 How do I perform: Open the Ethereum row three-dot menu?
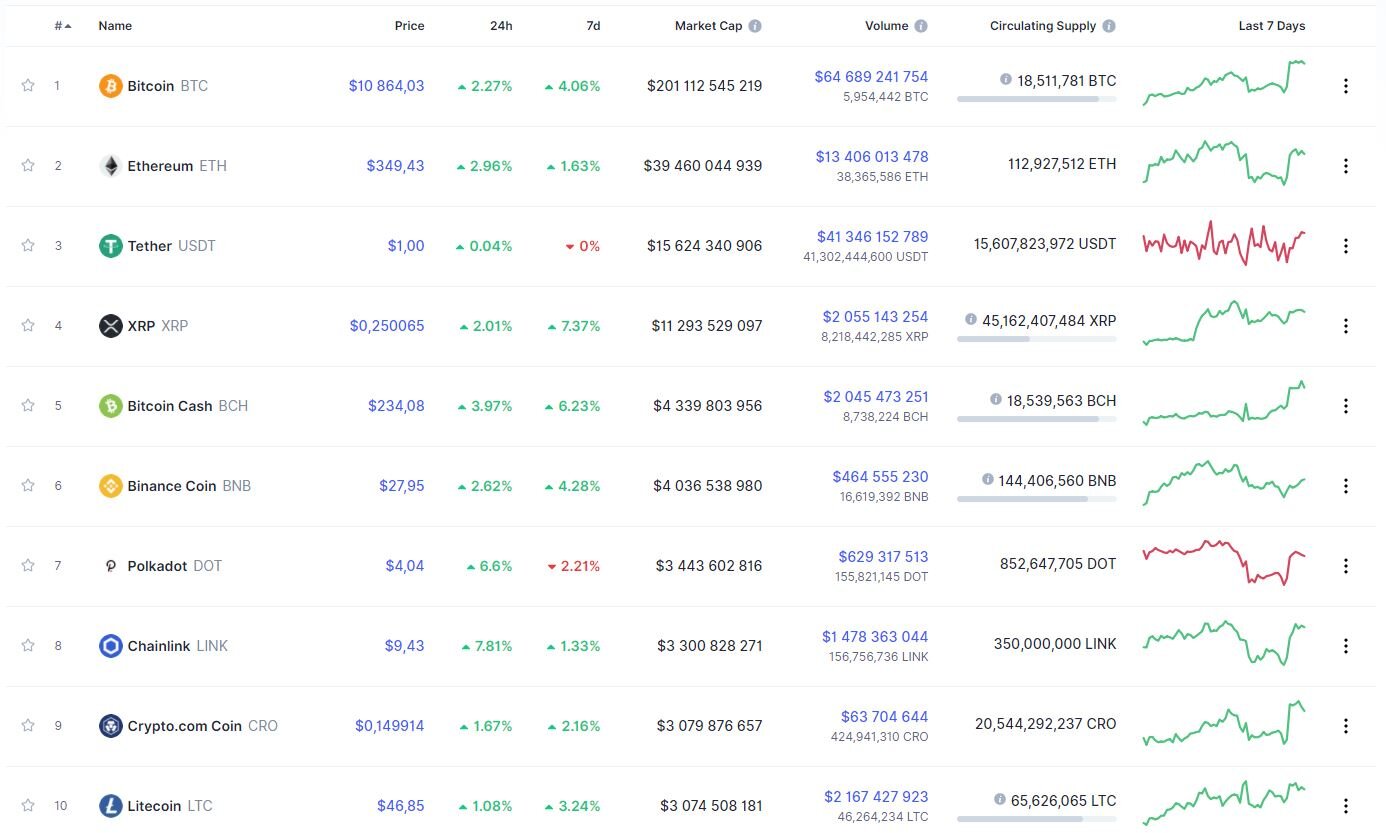[x=1345, y=166]
